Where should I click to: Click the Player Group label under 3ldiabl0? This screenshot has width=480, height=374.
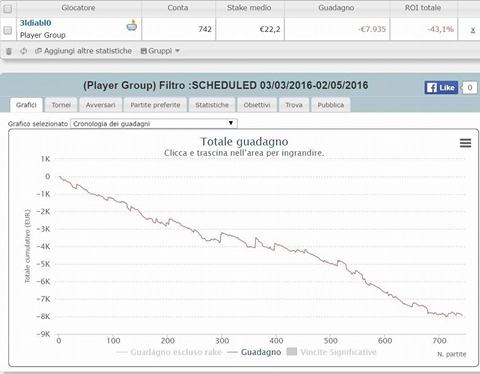[43, 35]
